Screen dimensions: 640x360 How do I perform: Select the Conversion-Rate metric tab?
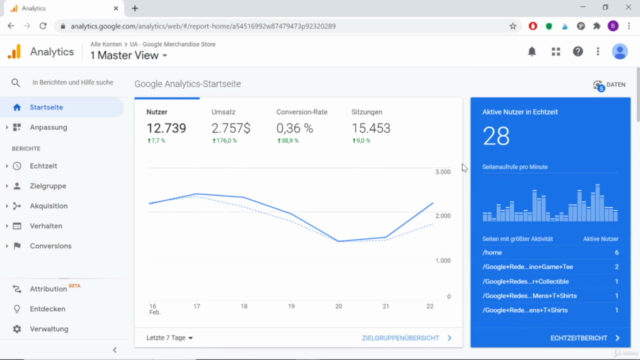click(x=302, y=126)
